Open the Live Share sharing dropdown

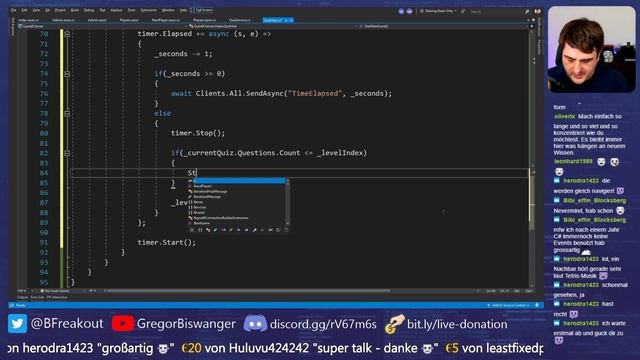tap(438, 11)
